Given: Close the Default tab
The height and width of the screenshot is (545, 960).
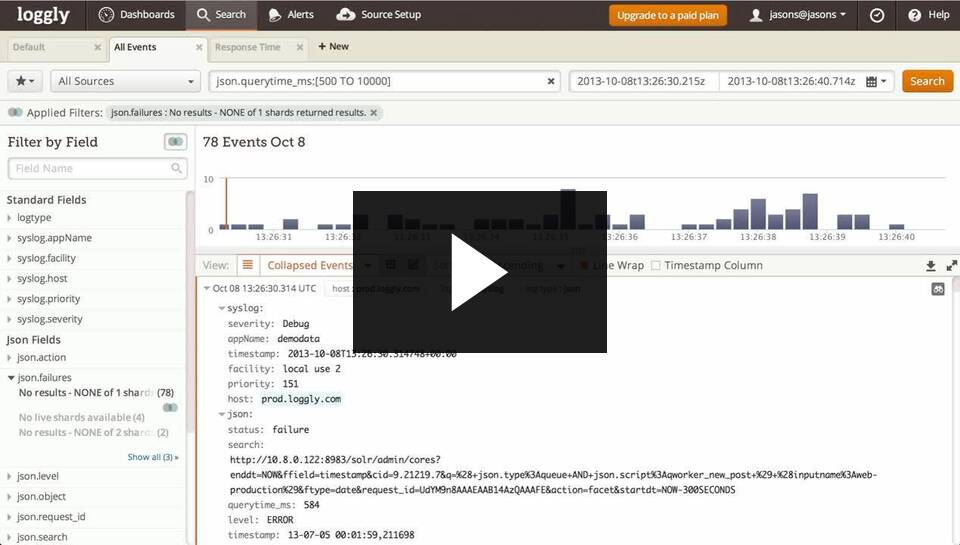Looking at the screenshot, I should 97,47.
